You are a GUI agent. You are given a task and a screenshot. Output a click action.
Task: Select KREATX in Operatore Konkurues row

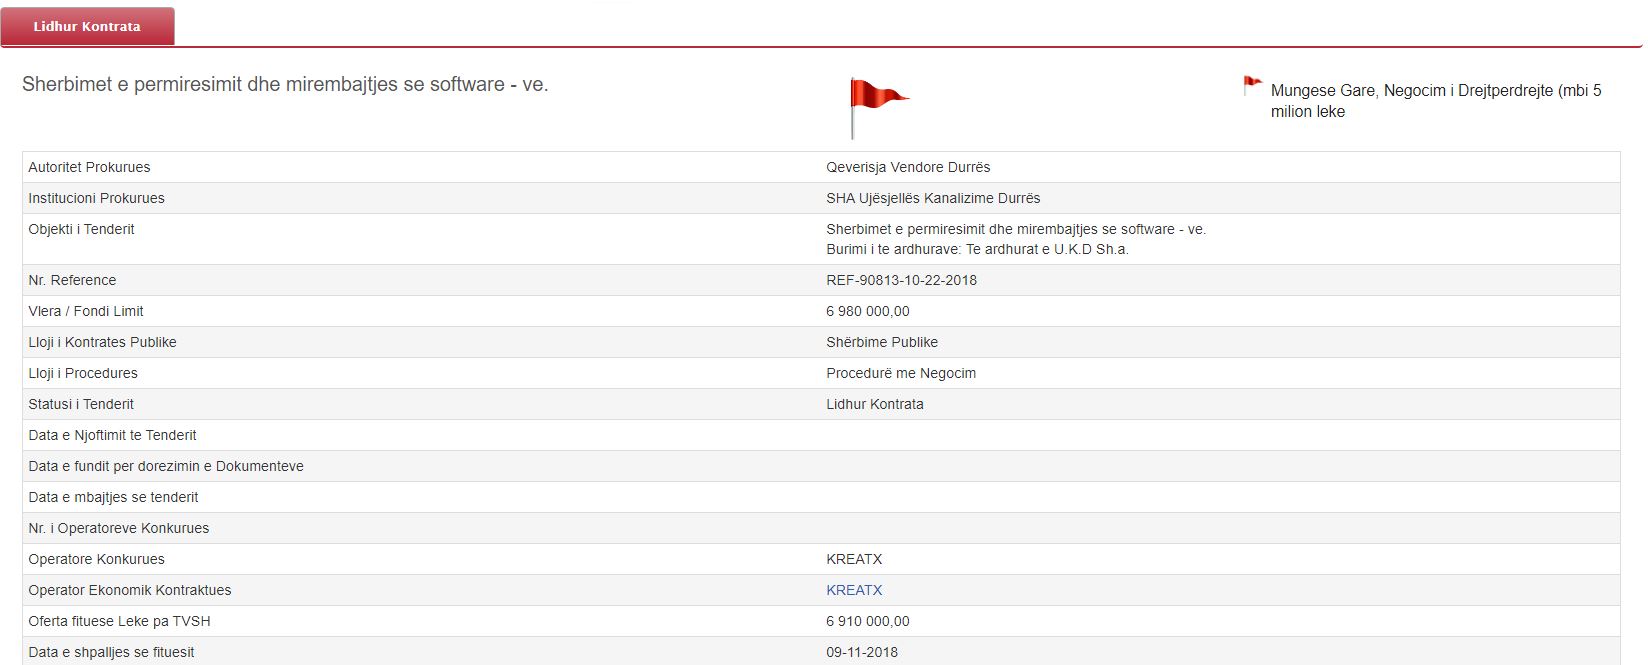[854, 559]
